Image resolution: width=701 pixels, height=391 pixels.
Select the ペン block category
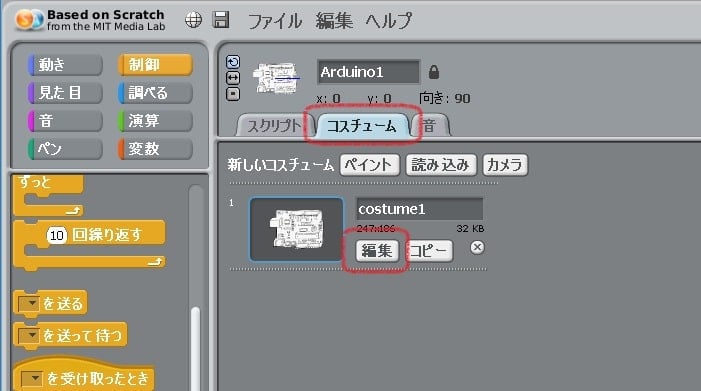click(65, 149)
